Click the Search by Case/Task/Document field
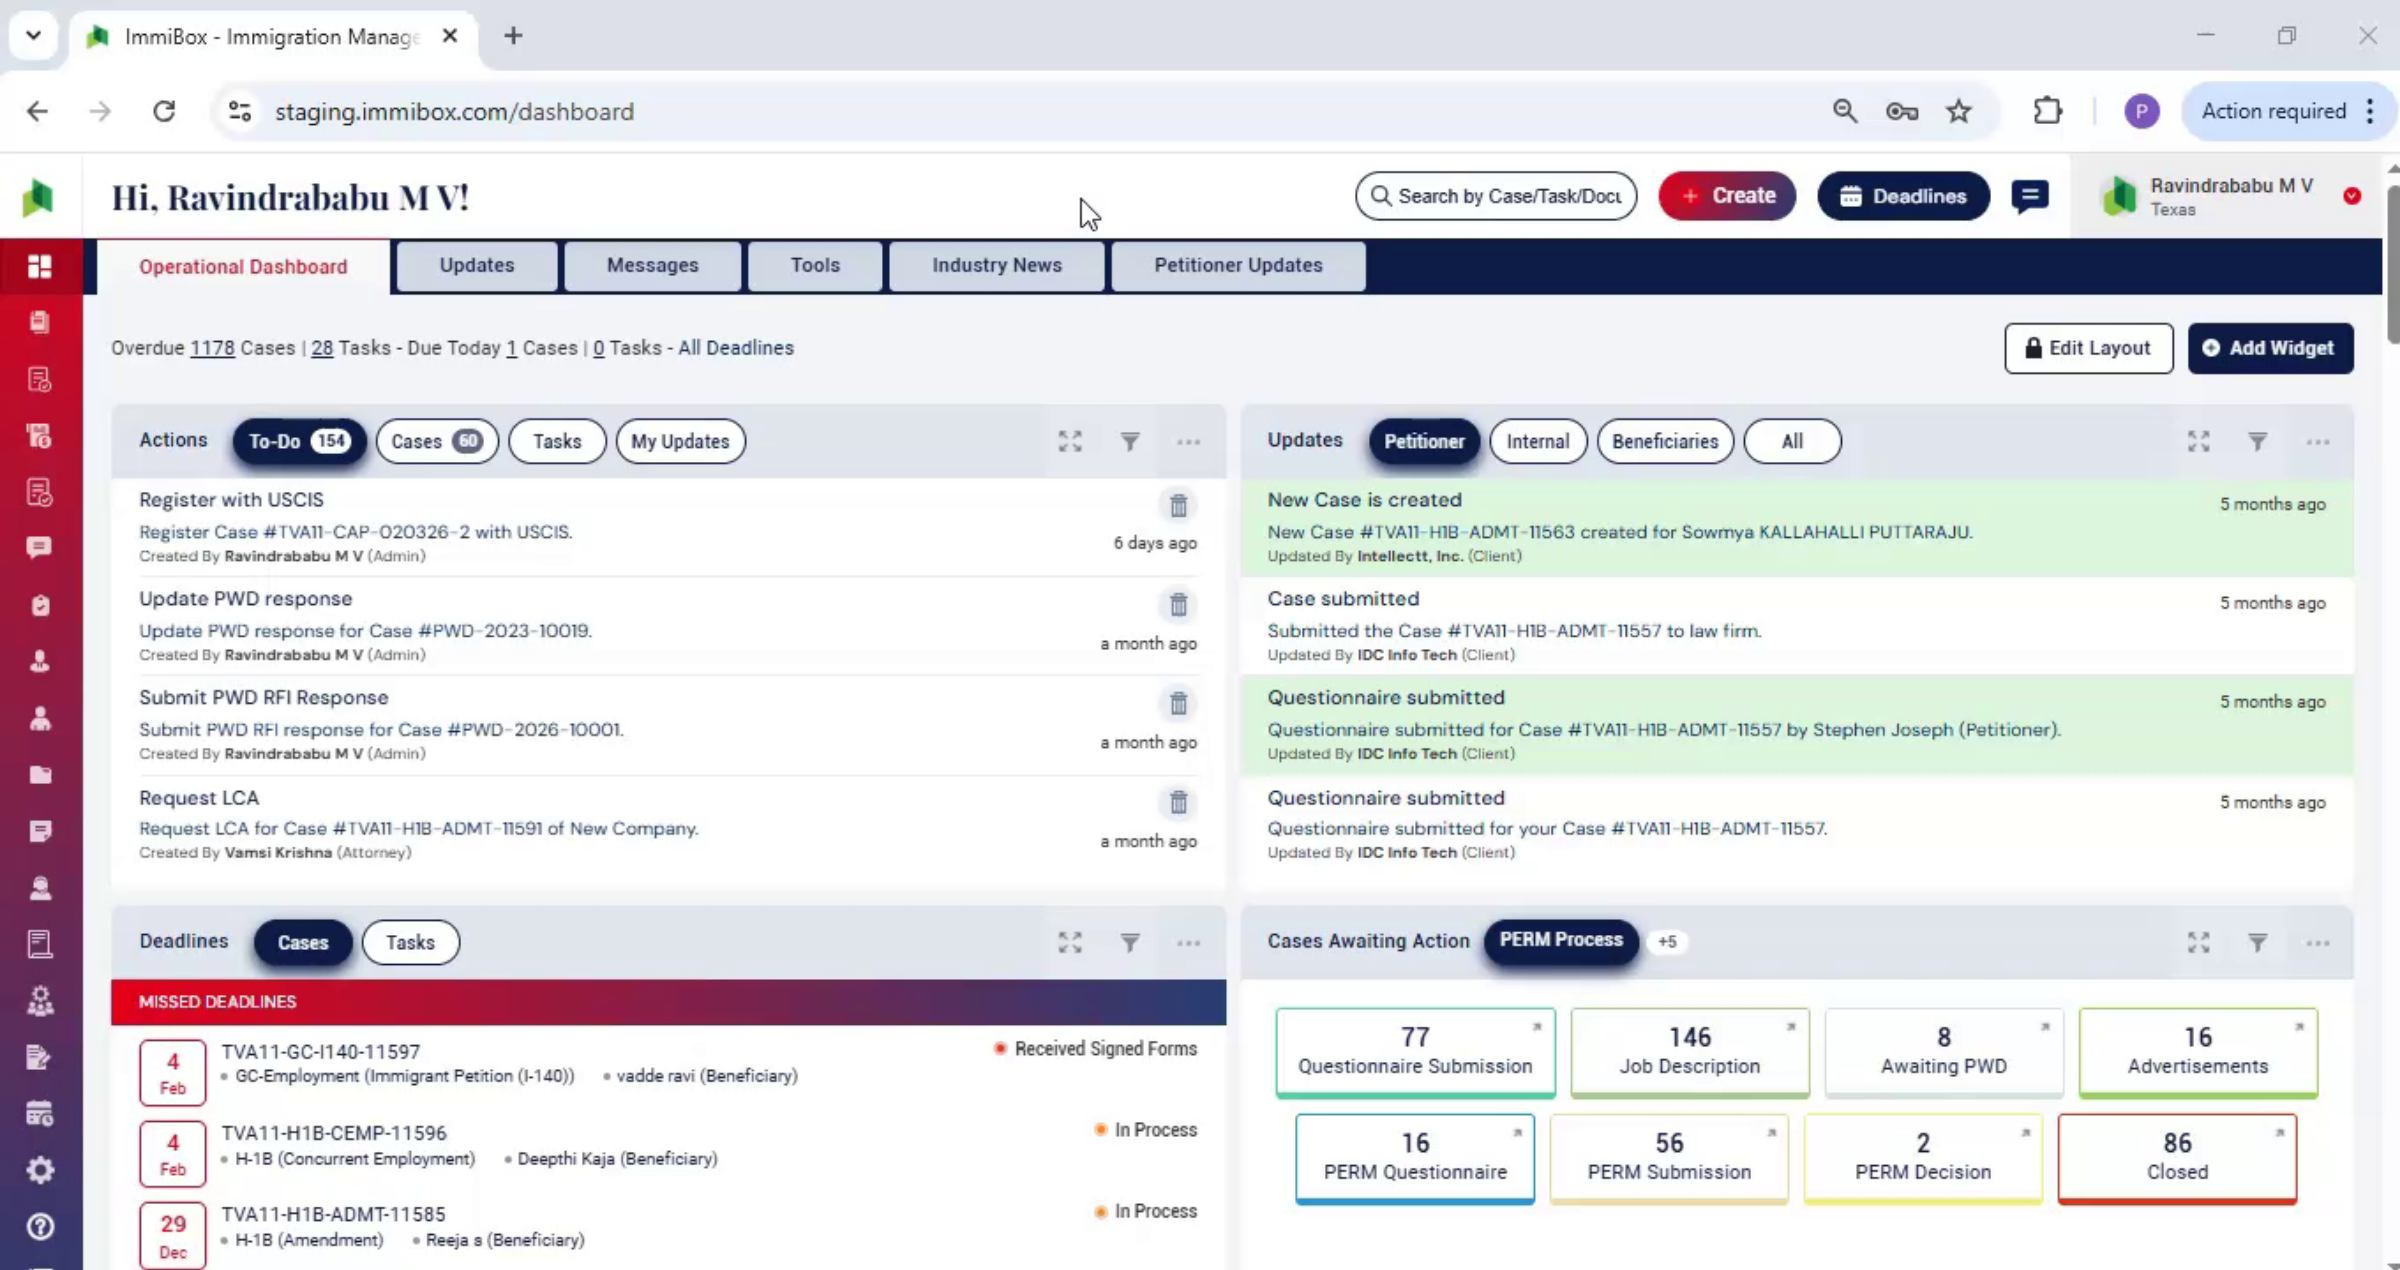The height and width of the screenshot is (1270, 2400). pos(1496,196)
